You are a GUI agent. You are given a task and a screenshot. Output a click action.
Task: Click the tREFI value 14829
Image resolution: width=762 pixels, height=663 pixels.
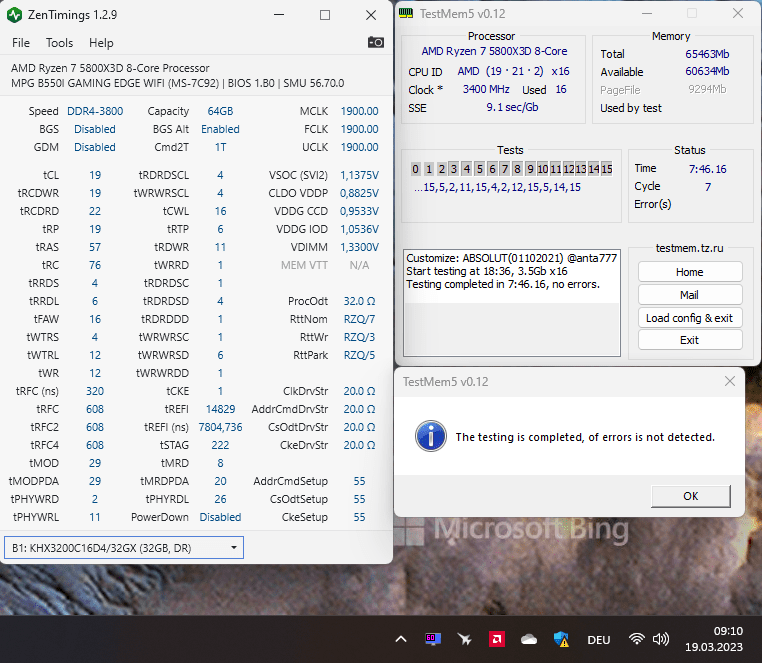click(x=220, y=409)
